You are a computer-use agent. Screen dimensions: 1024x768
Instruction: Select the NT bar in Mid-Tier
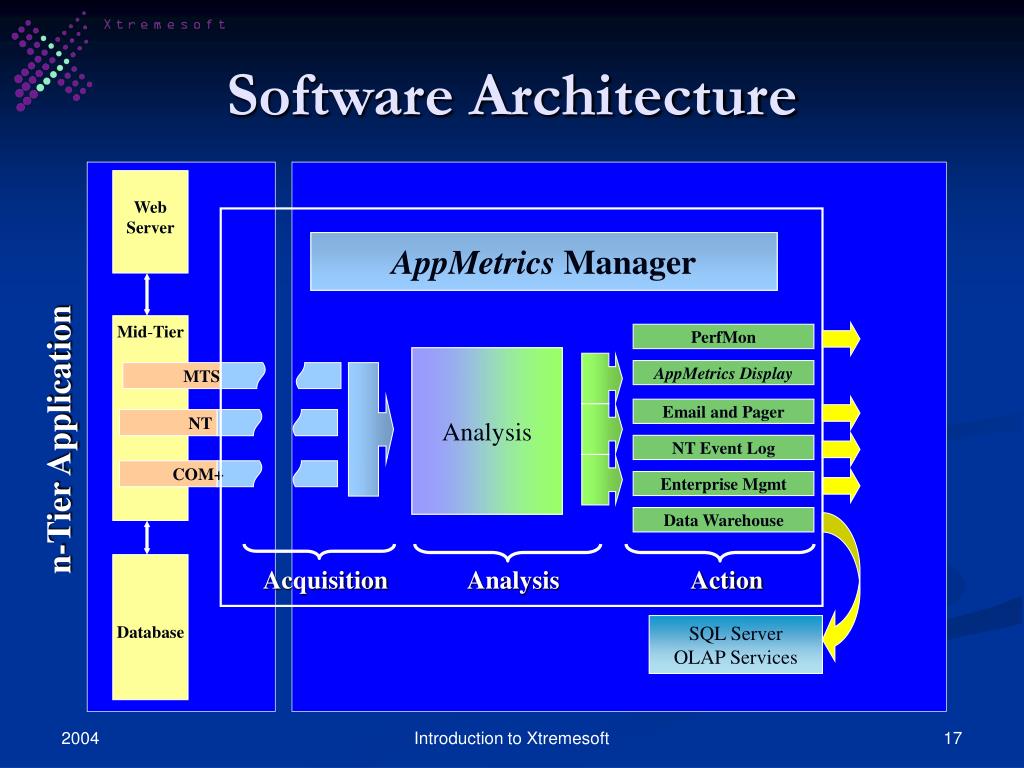(x=170, y=423)
